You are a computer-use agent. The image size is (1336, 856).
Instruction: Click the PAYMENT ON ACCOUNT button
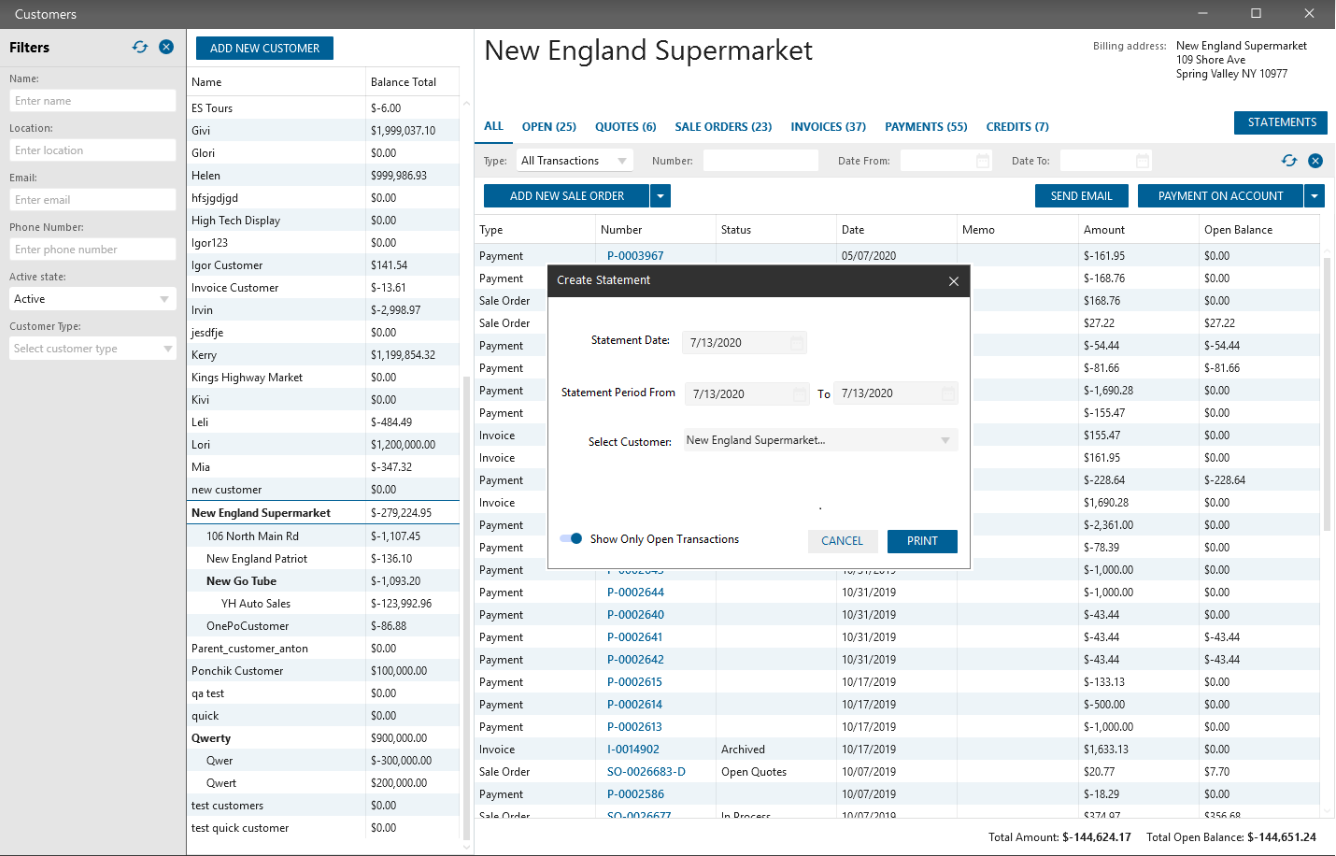[1220, 196]
